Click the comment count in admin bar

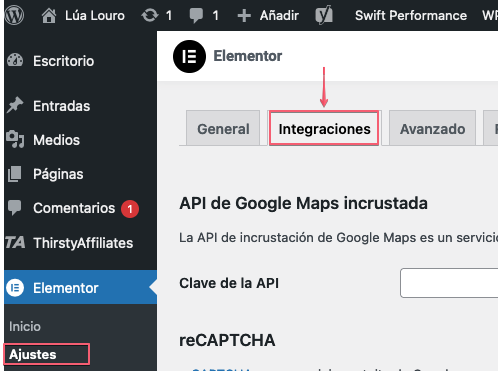tap(216, 16)
